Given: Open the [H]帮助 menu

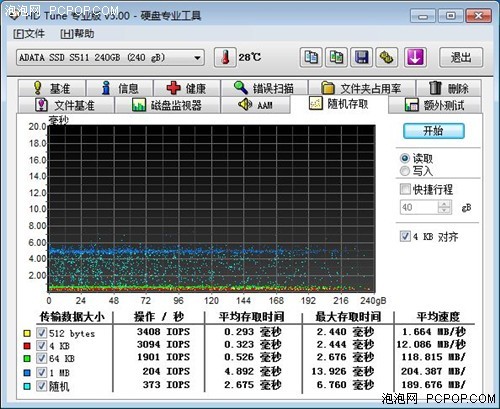Looking at the screenshot, I should (77, 34).
